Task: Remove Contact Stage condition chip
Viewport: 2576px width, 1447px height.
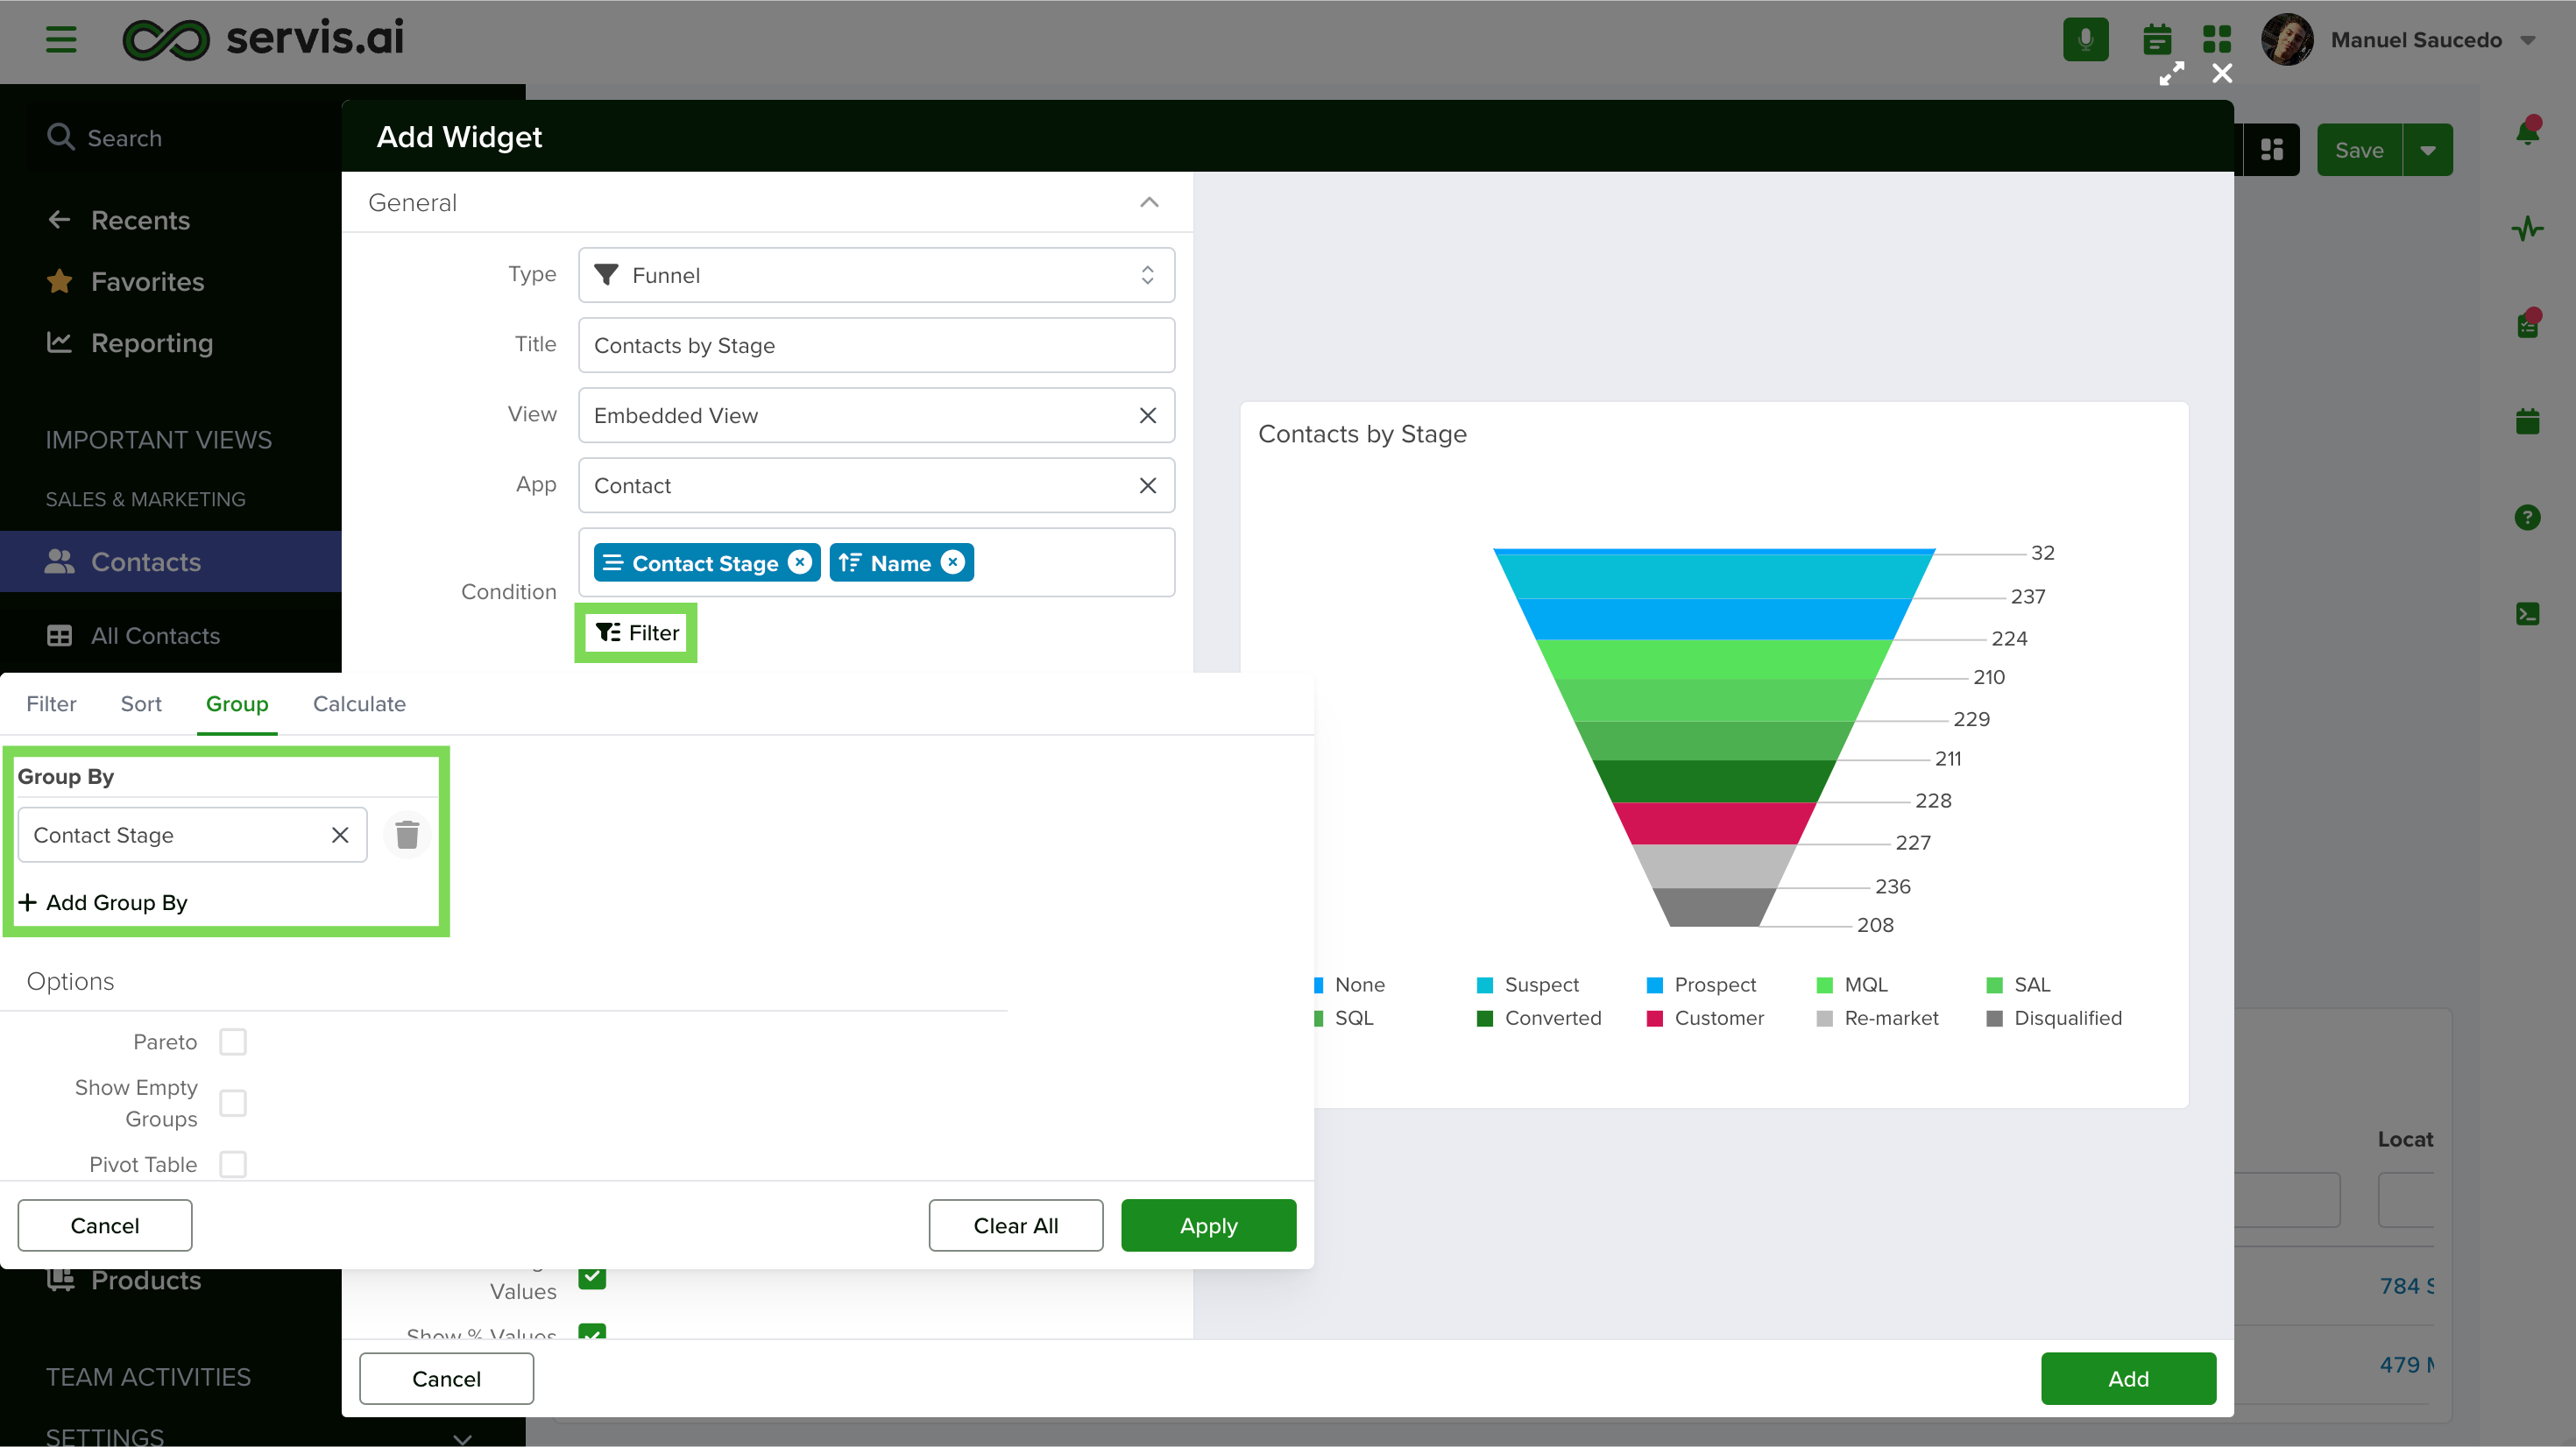Action: pos(799,562)
